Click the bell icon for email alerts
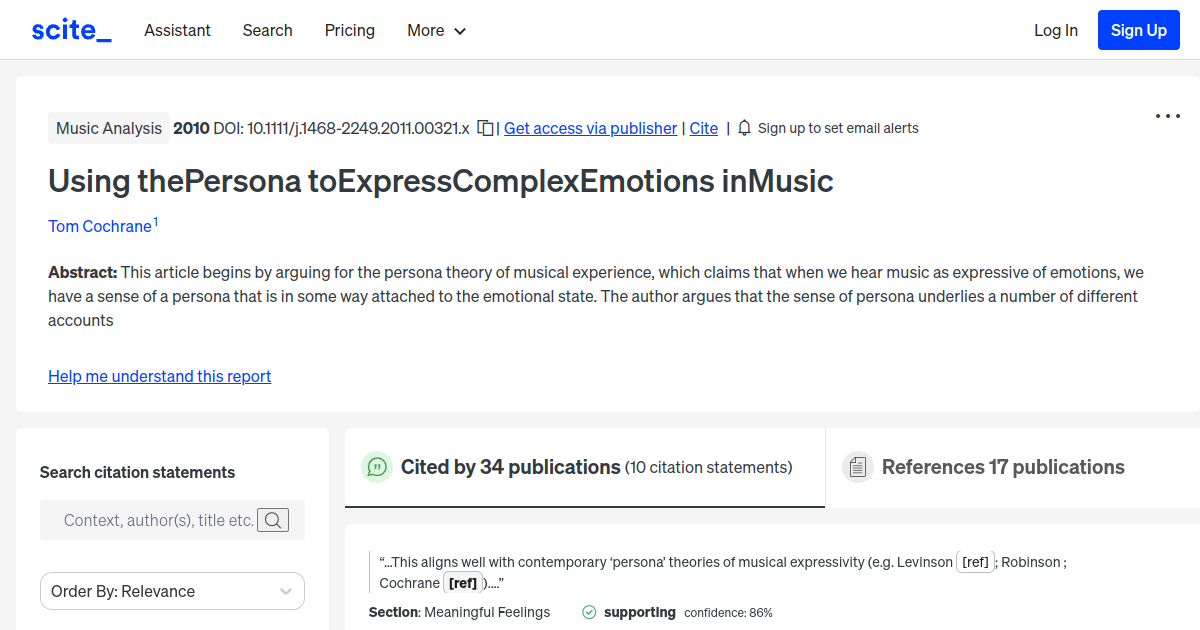Viewport: 1200px width, 630px height. (744, 128)
